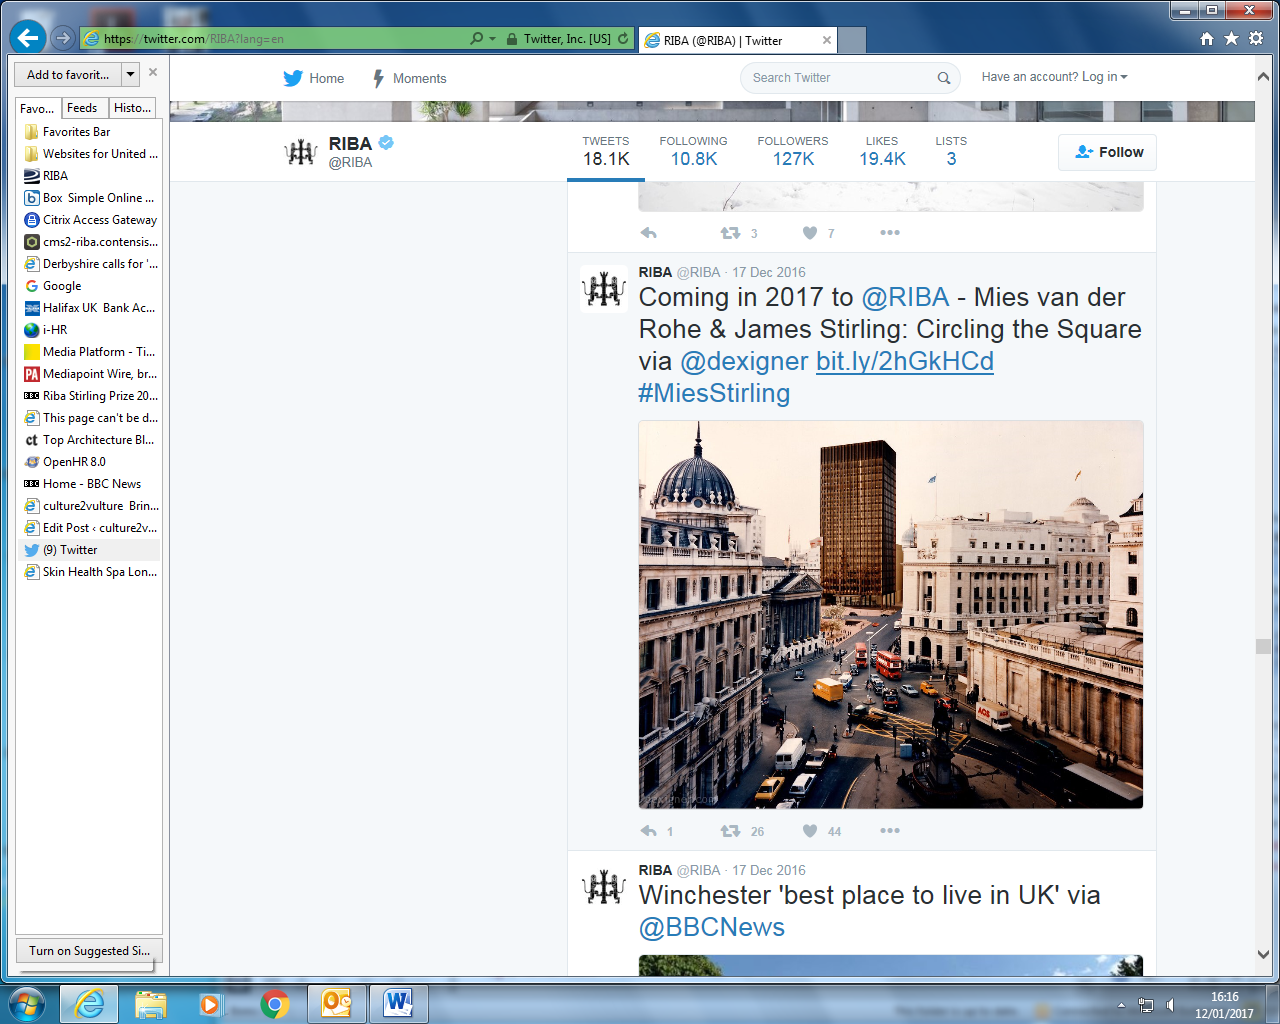
Task: Retweet the Mies van der Rohe tweet
Action: (x=731, y=831)
